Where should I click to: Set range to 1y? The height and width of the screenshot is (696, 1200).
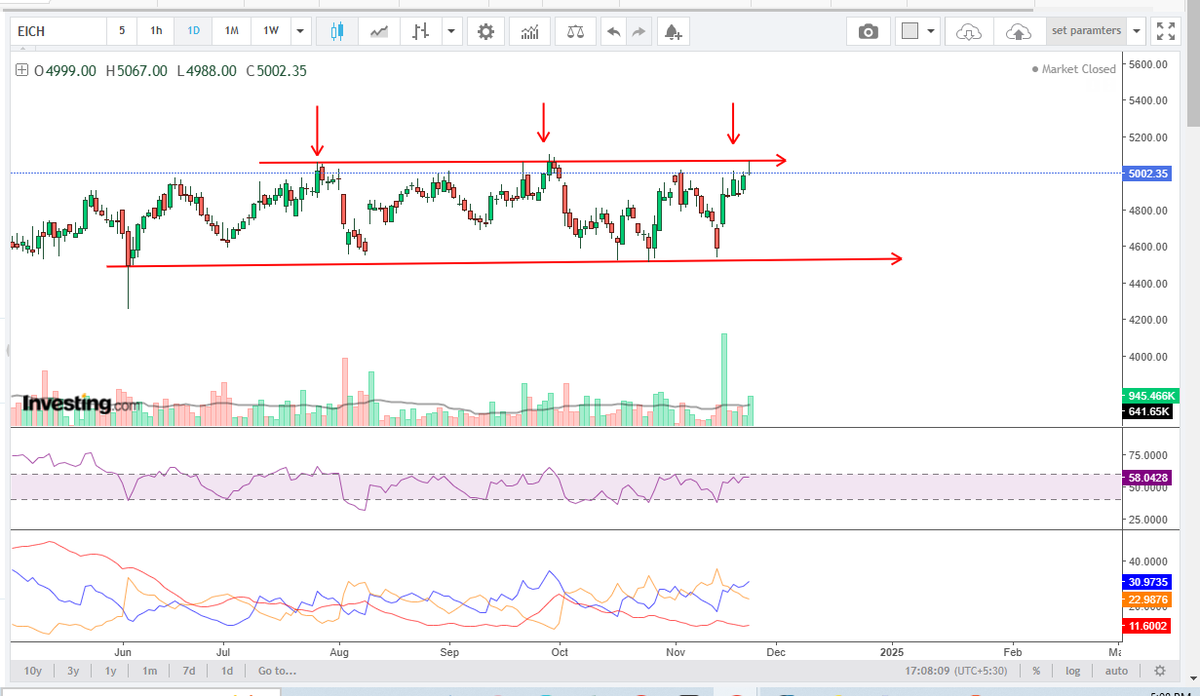coord(111,670)
